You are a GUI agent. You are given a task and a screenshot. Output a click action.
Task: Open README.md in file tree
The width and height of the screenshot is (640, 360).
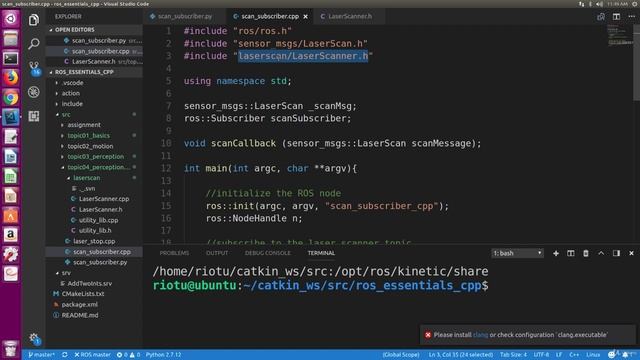(80, 315)
